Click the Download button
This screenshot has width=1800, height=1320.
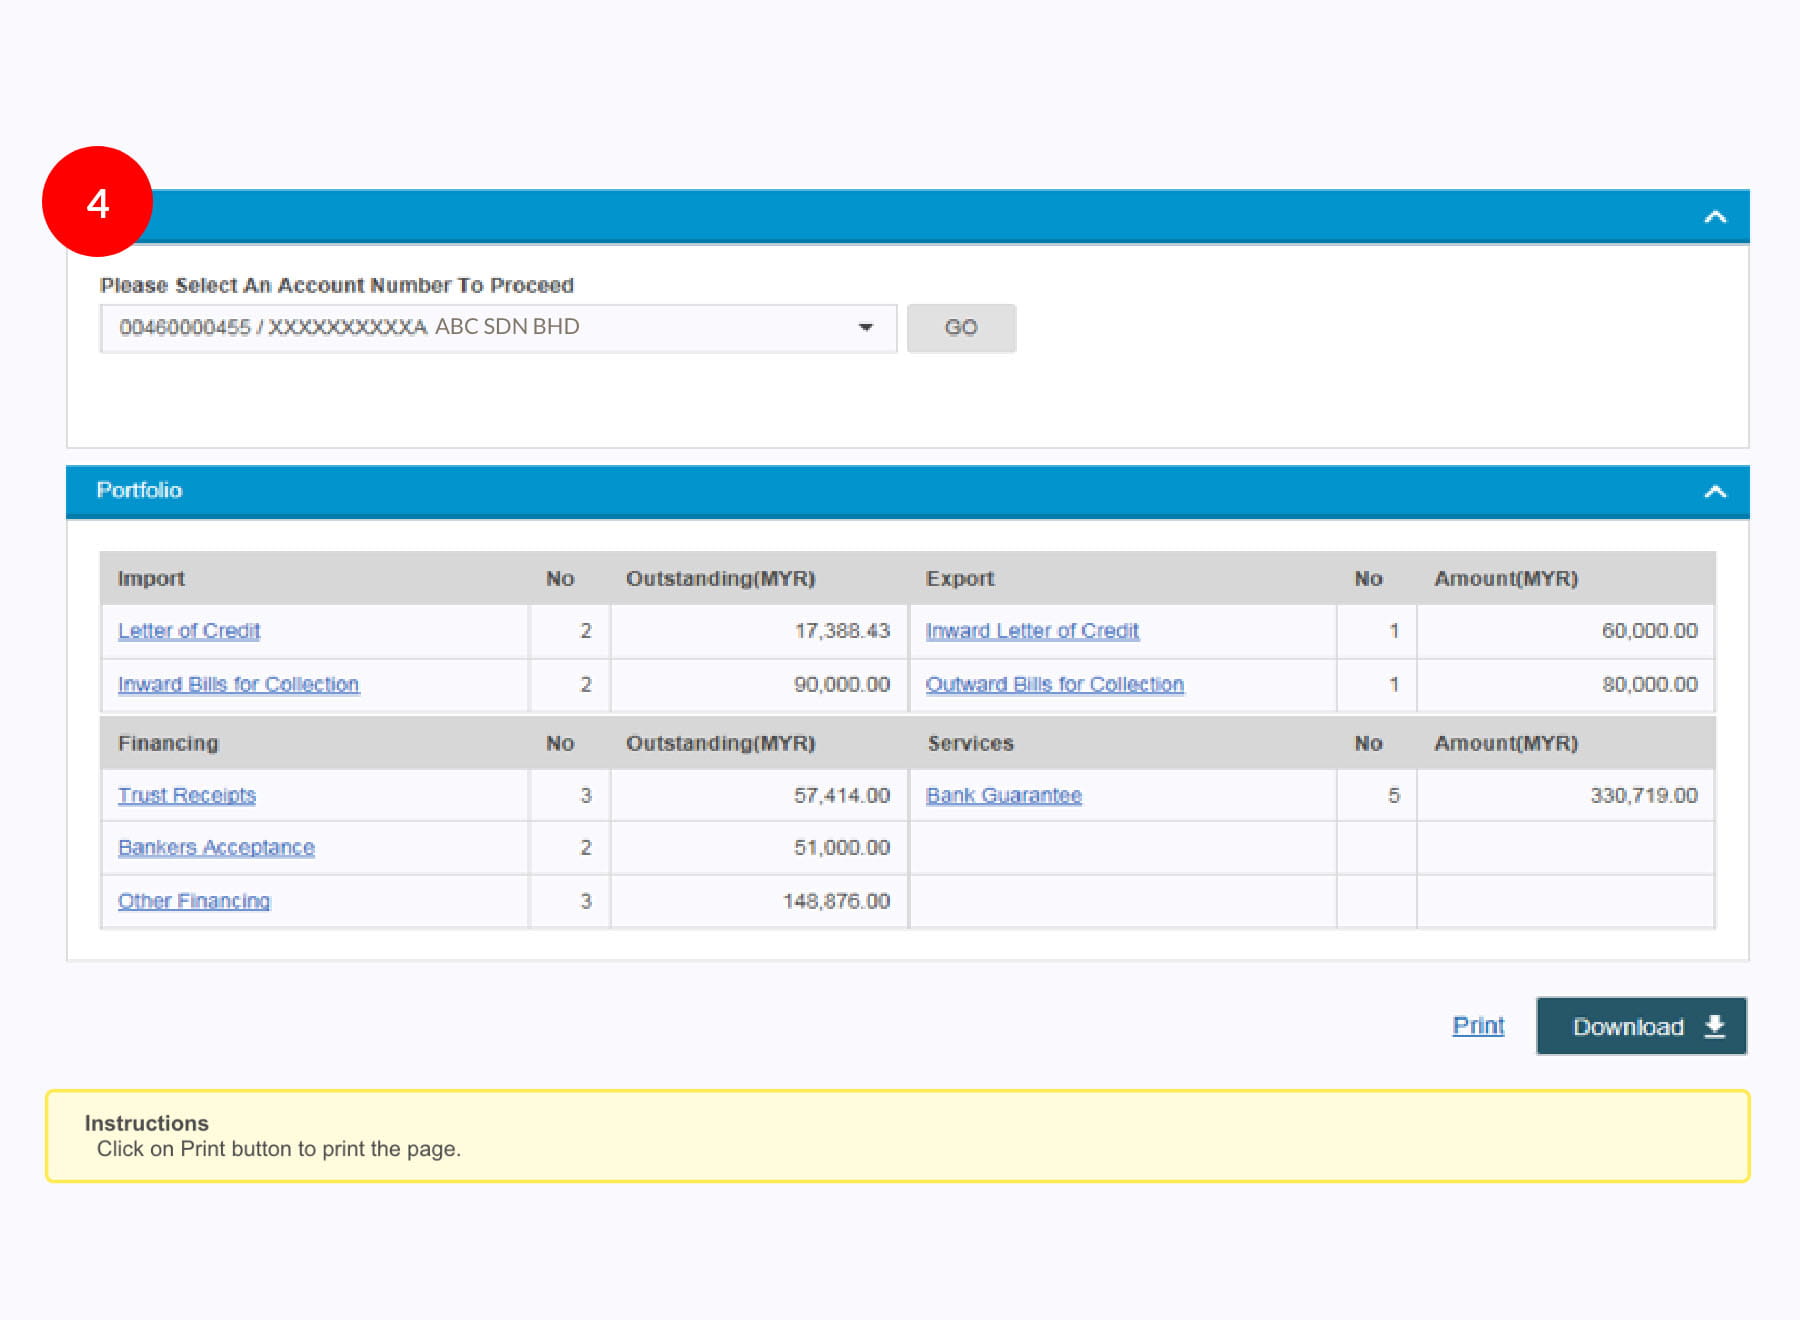click(x=1628, y=1026)
